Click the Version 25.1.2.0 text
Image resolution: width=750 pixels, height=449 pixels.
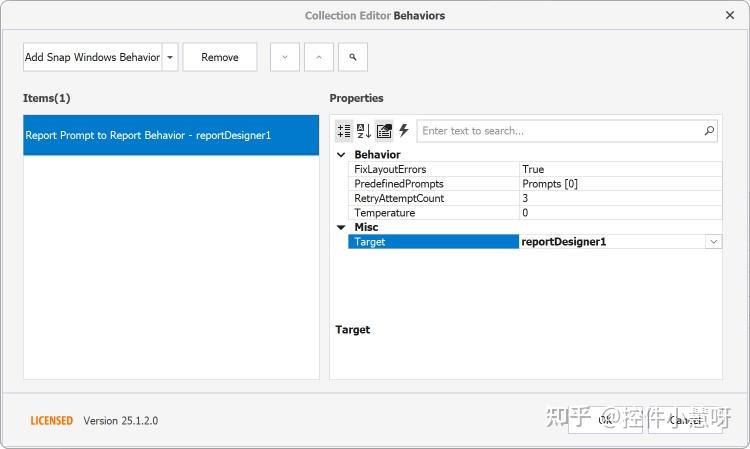click(121, 421)
